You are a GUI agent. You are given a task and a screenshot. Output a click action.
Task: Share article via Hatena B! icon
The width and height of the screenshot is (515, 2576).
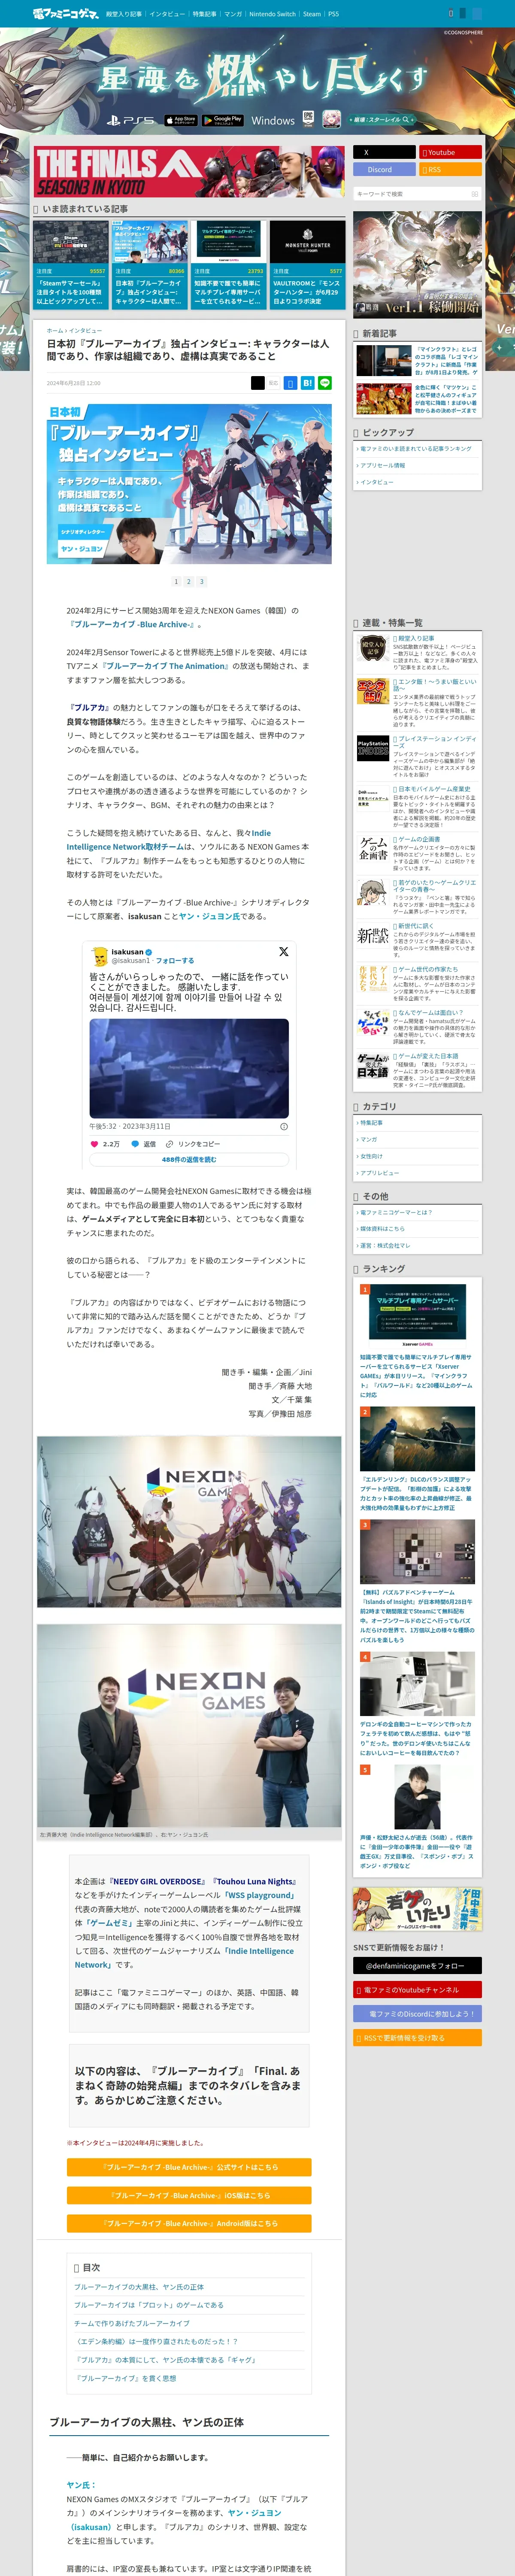(308, 383)
